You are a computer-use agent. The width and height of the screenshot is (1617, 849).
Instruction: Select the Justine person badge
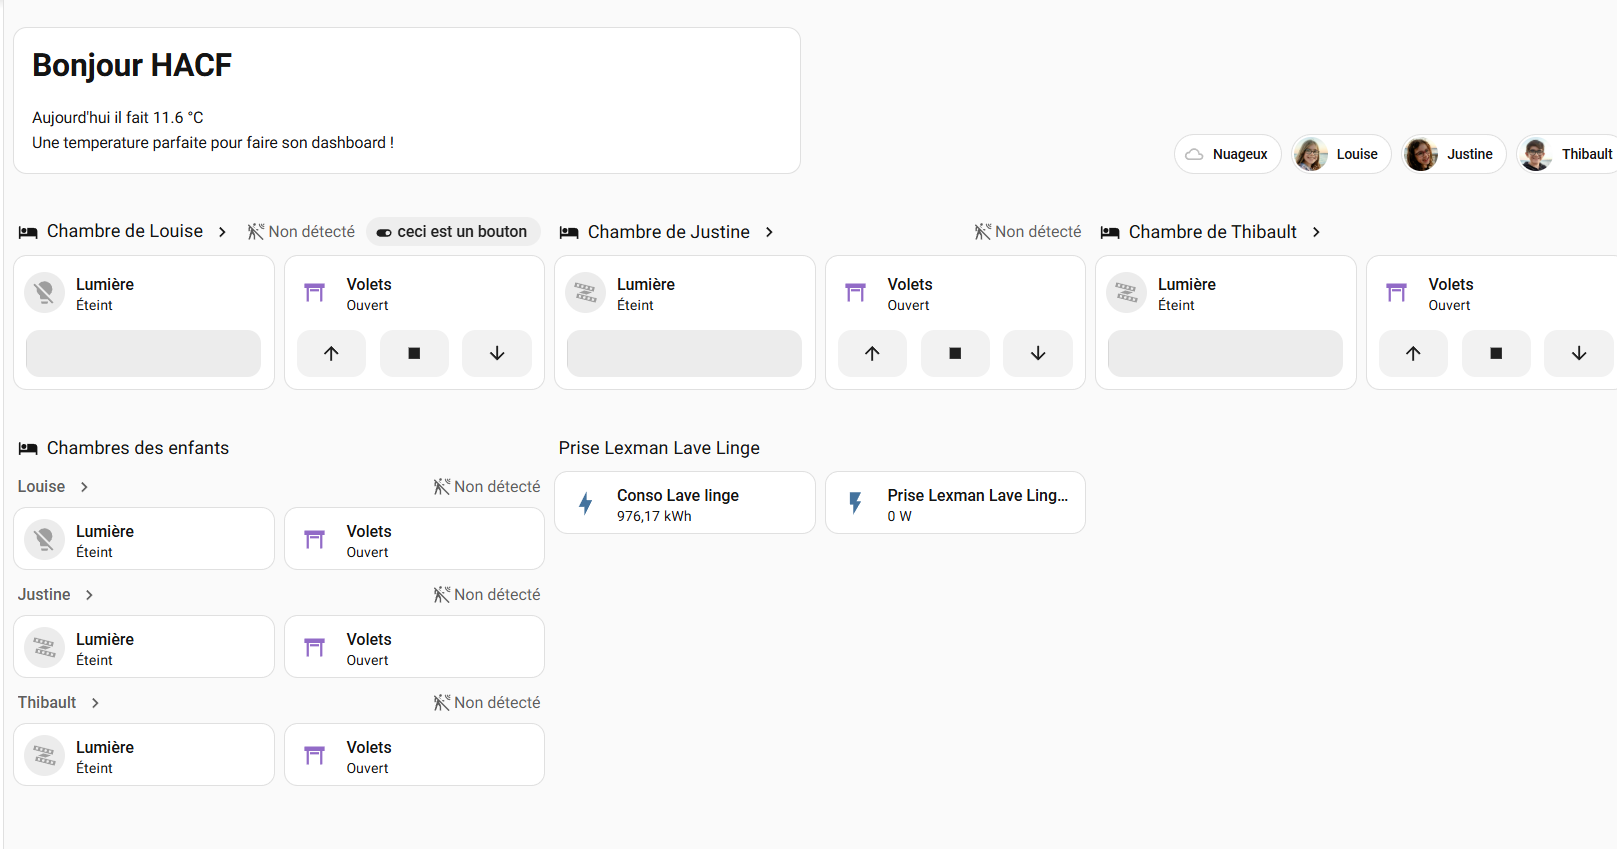point(1453,154)
